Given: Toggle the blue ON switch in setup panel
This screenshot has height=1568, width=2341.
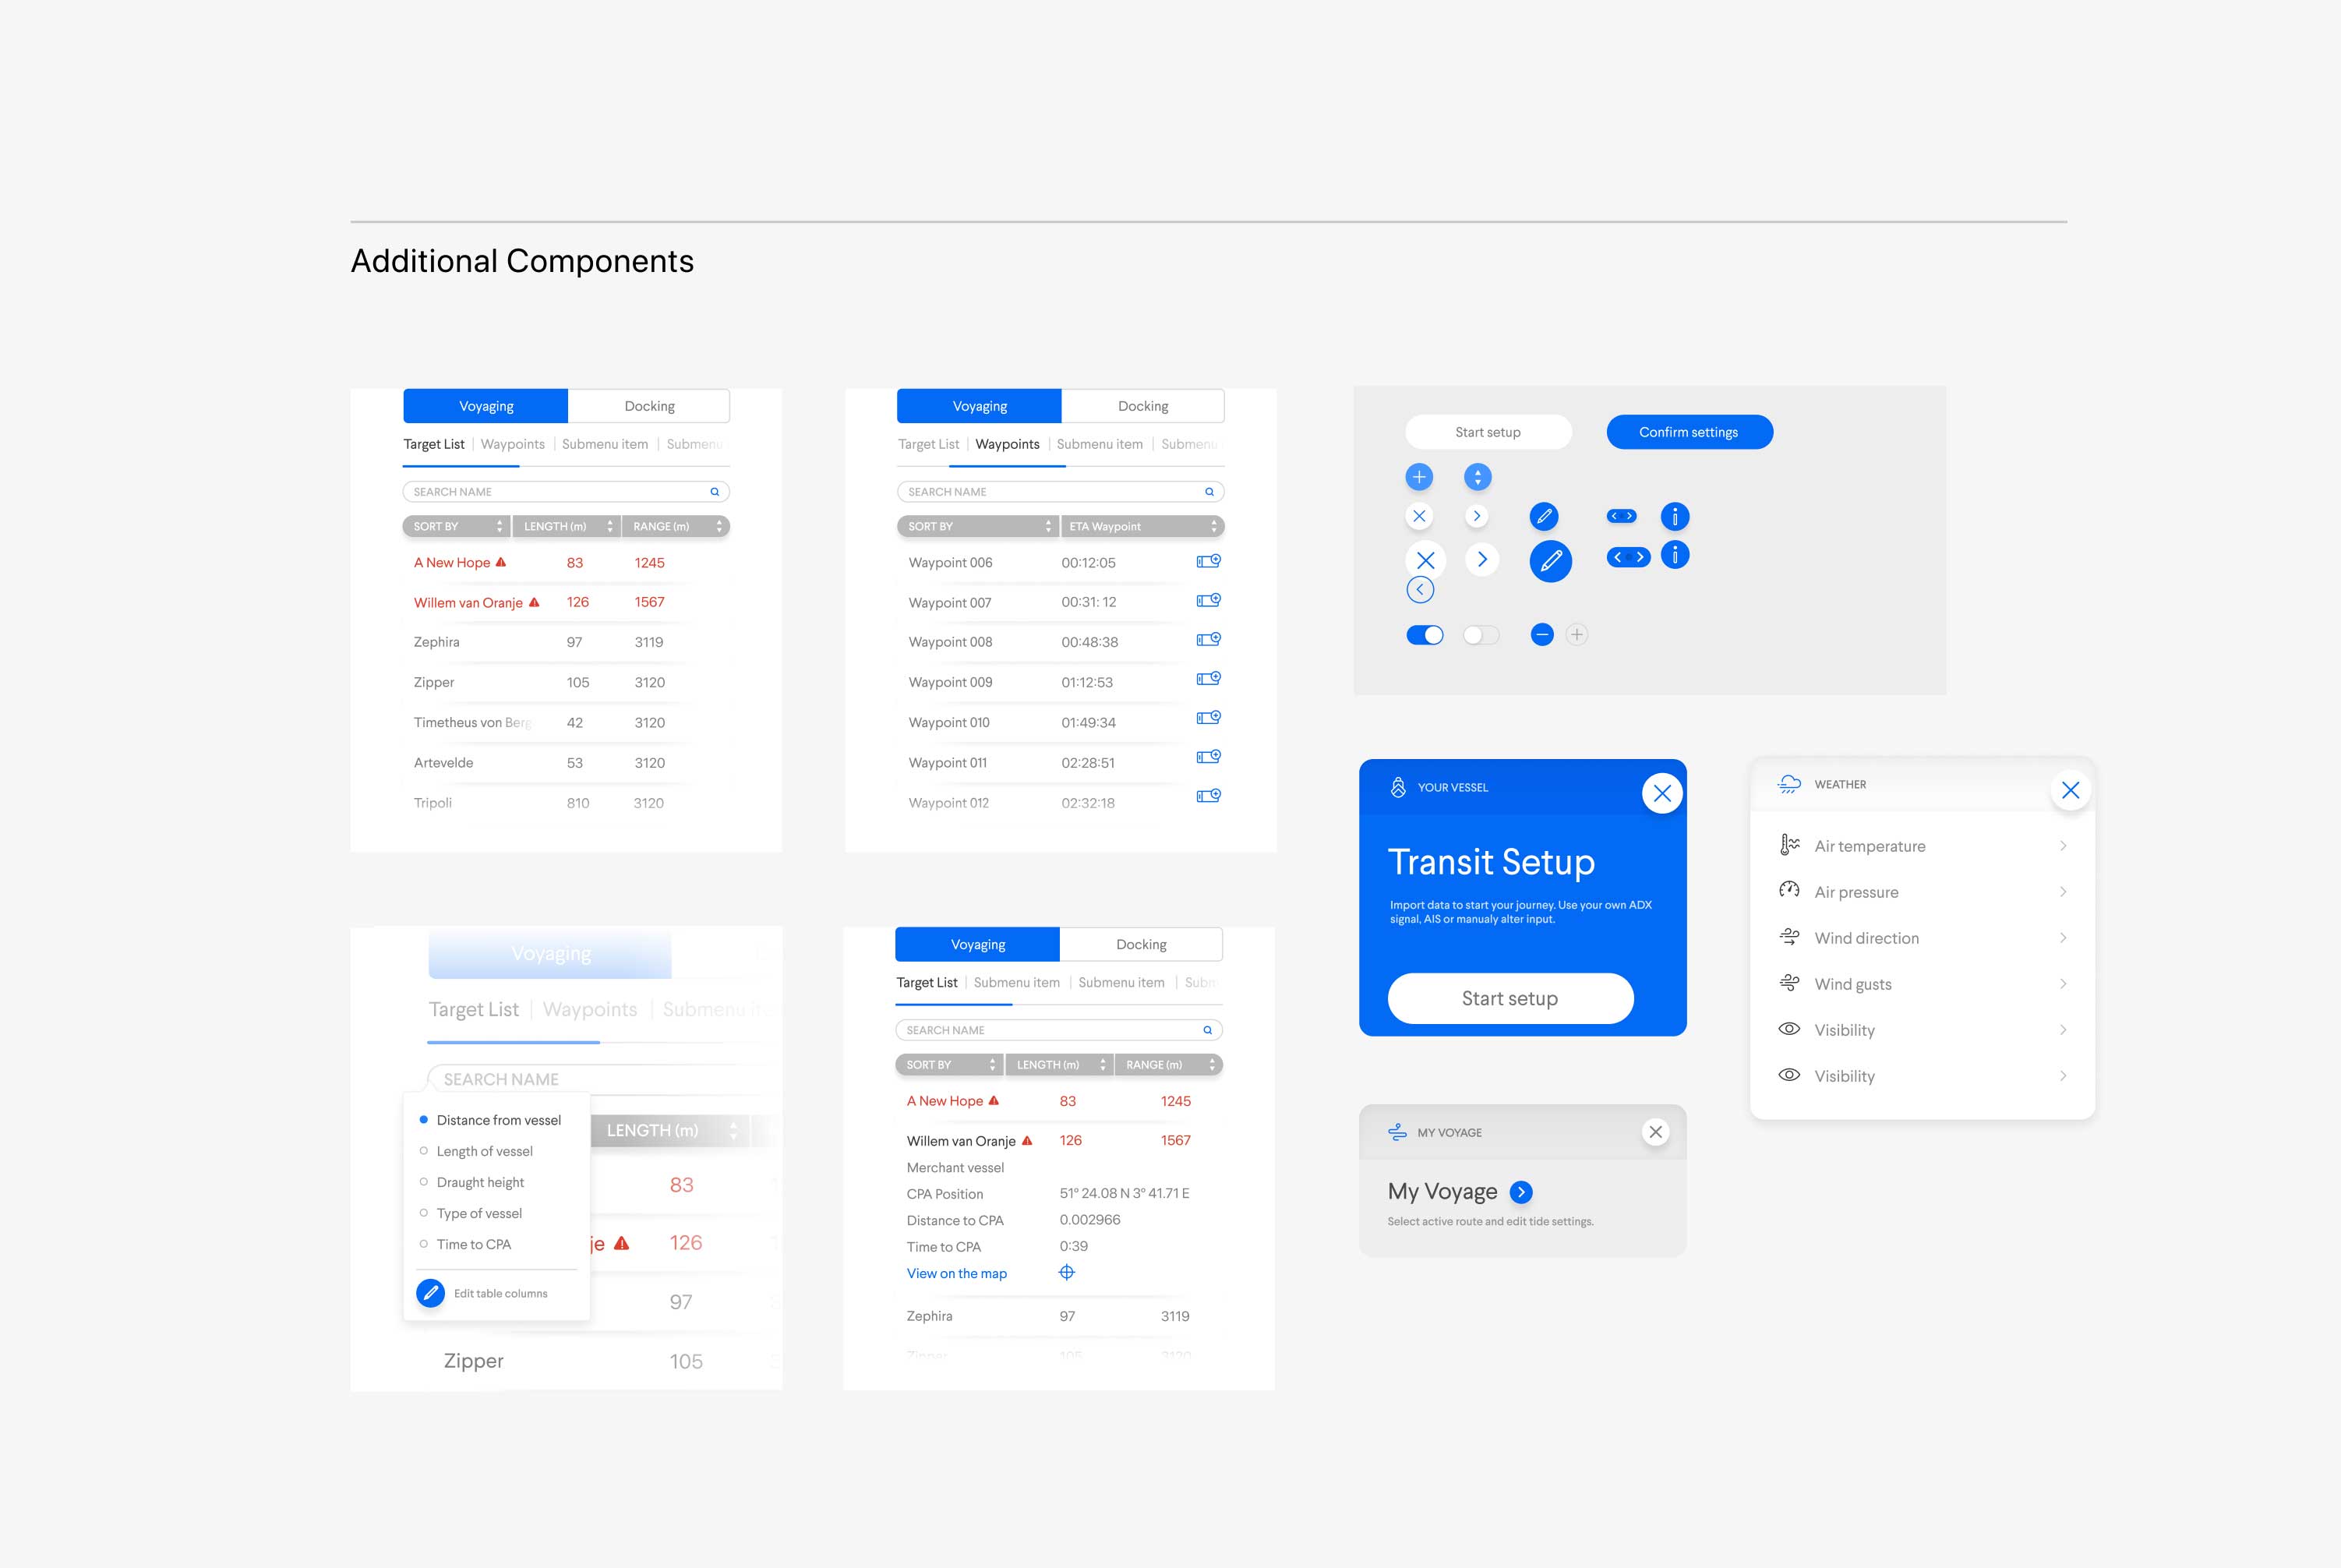Looking at the screenshot, I should [x=1426, y=635].
